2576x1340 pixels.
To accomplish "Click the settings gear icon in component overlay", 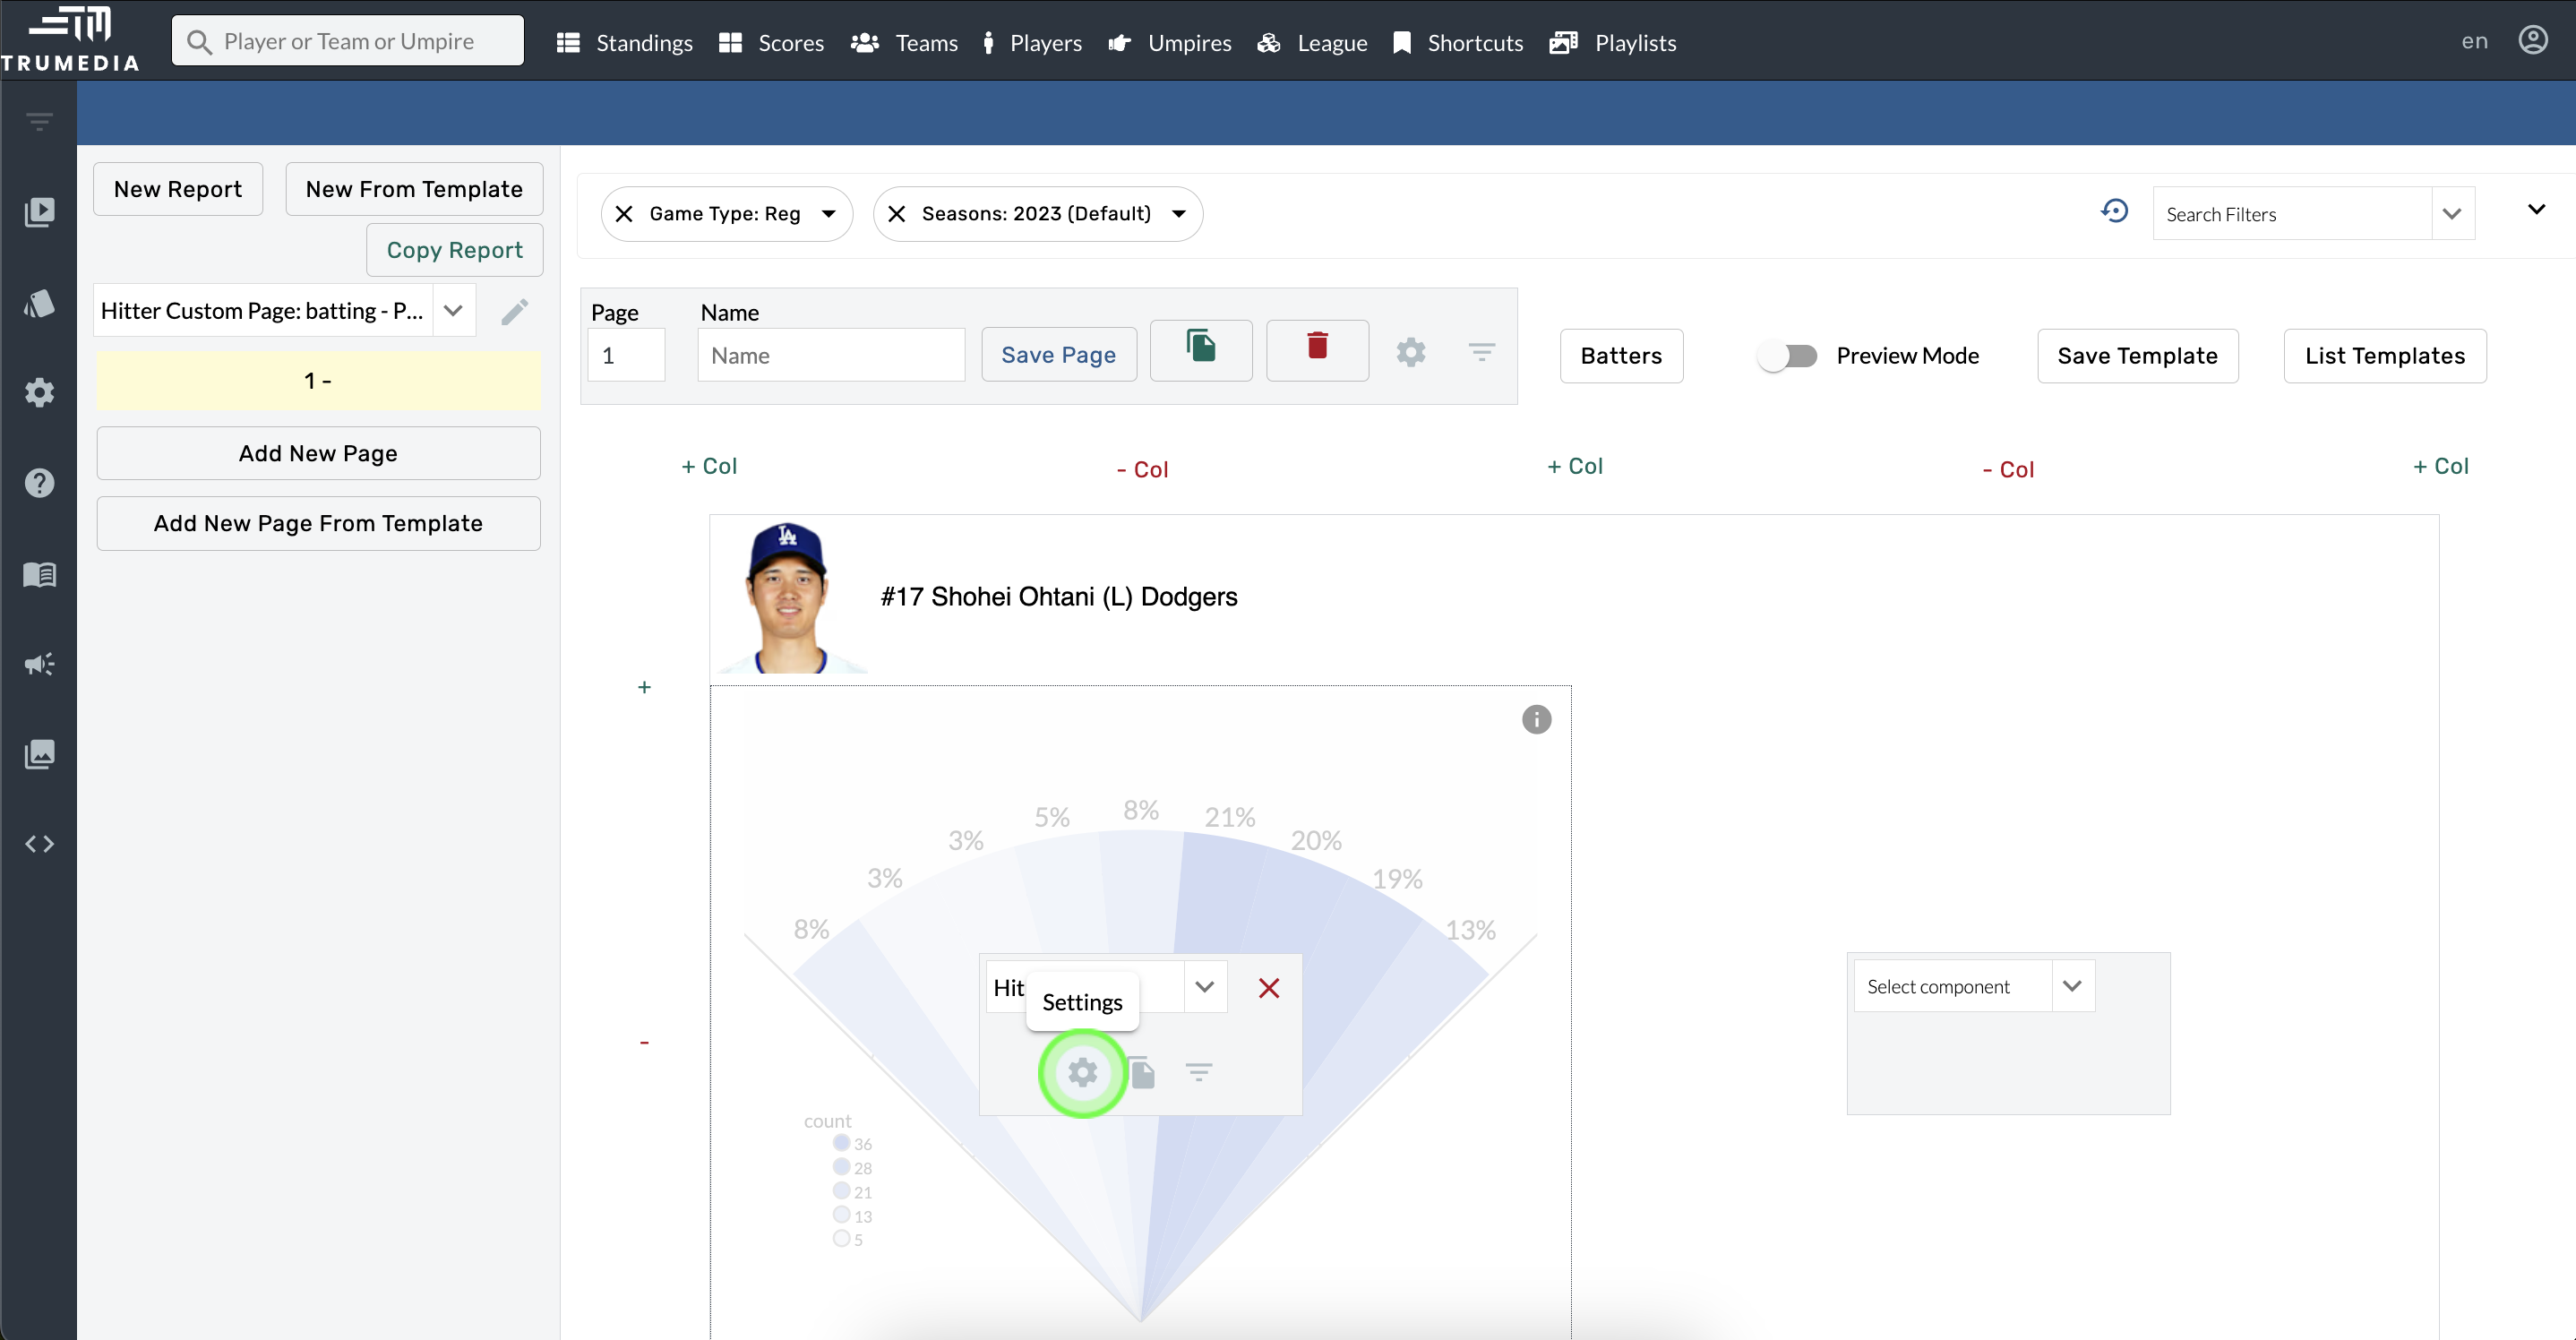I will (1082, 1072).
